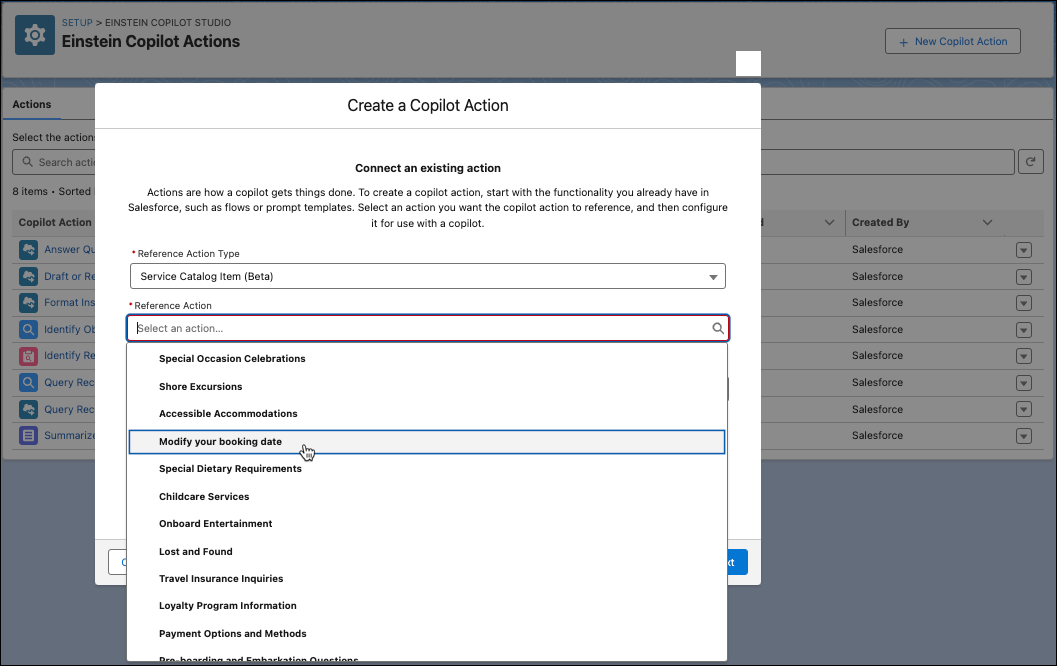The image size is (1057, 666).
Task: Select Special Occasion Celebrations option
Action: pyautogui.click(x=427, y=359)
